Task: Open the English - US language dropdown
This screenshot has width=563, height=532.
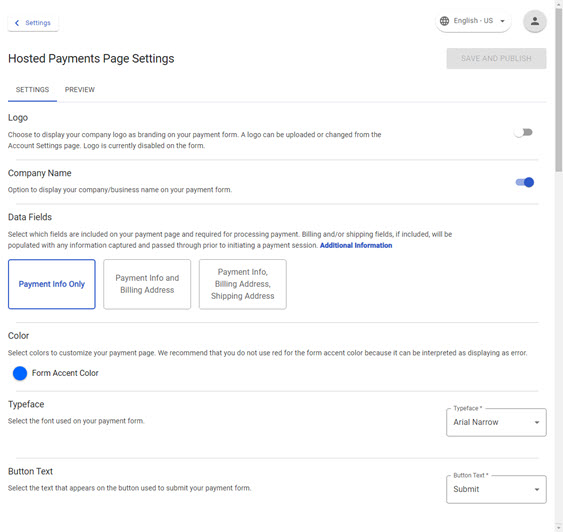Action: click(x=473, y=21)
